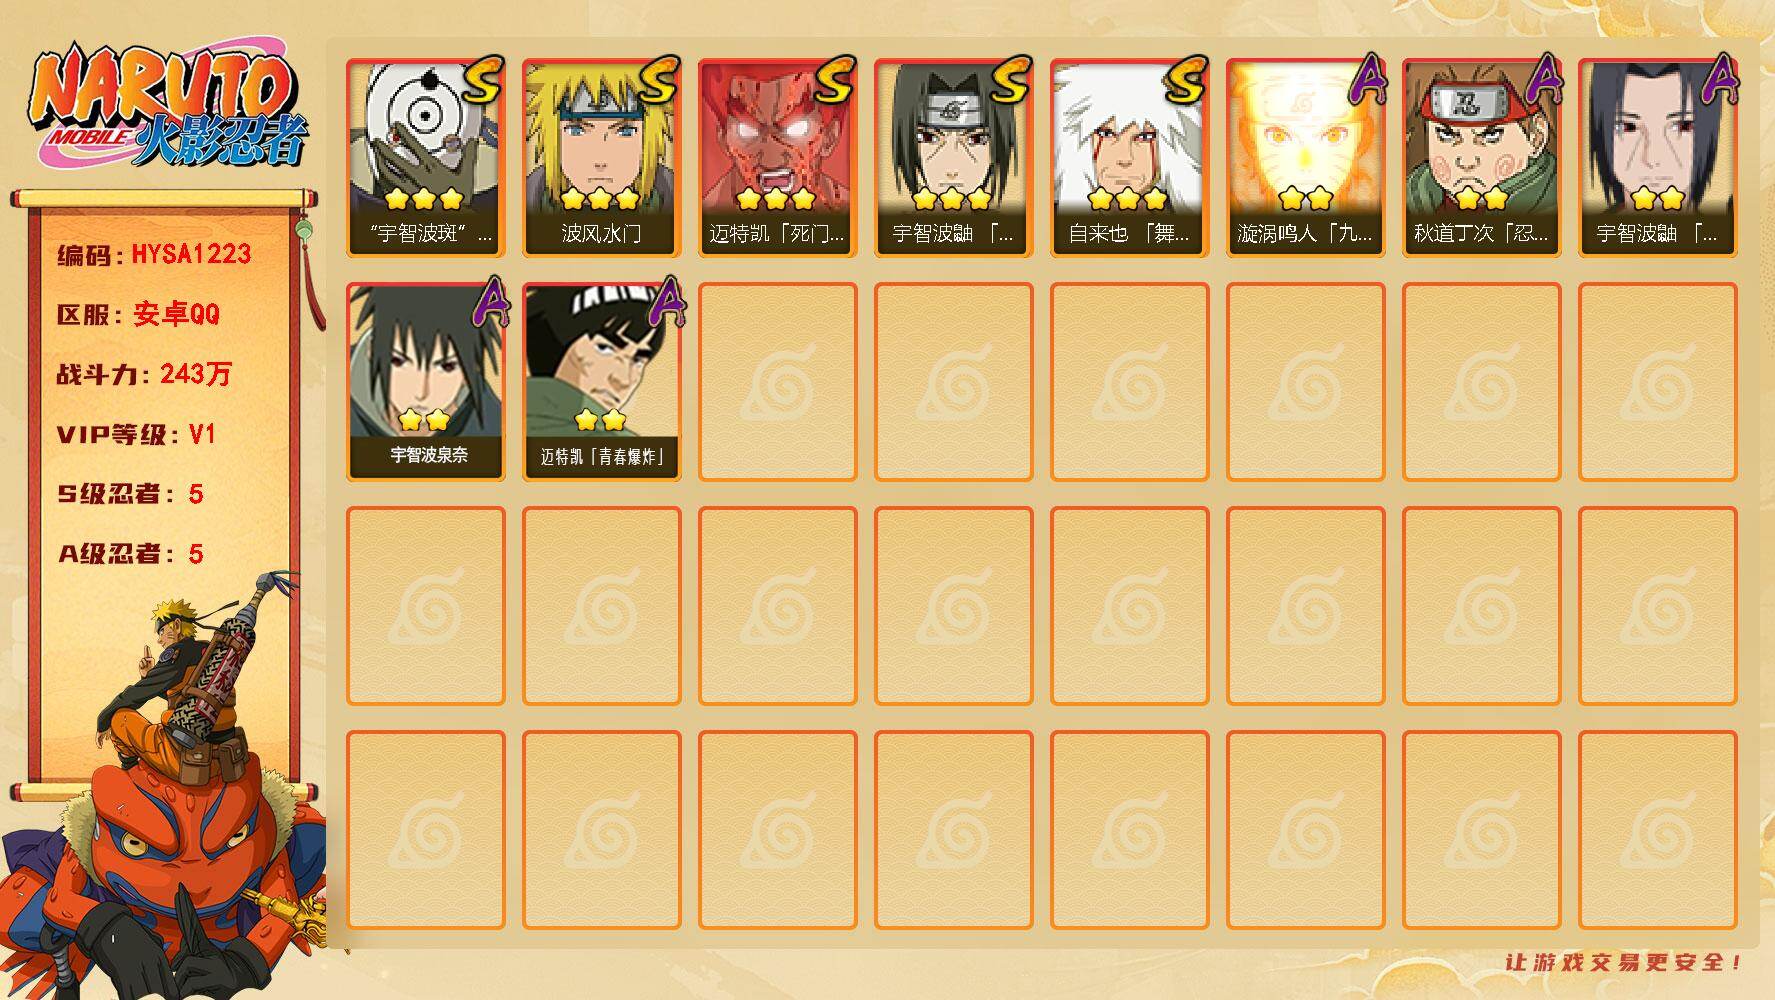Click the 战斗力 243万 value

coord(195,374)
